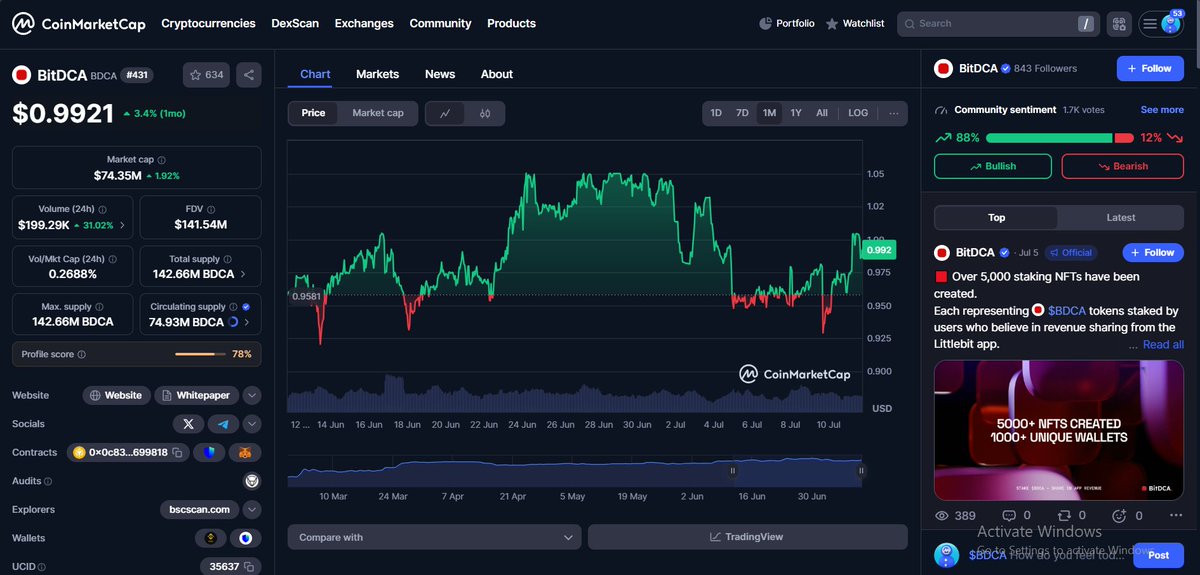
Task: Switch to the Markets tab
Action: [377, 74]
